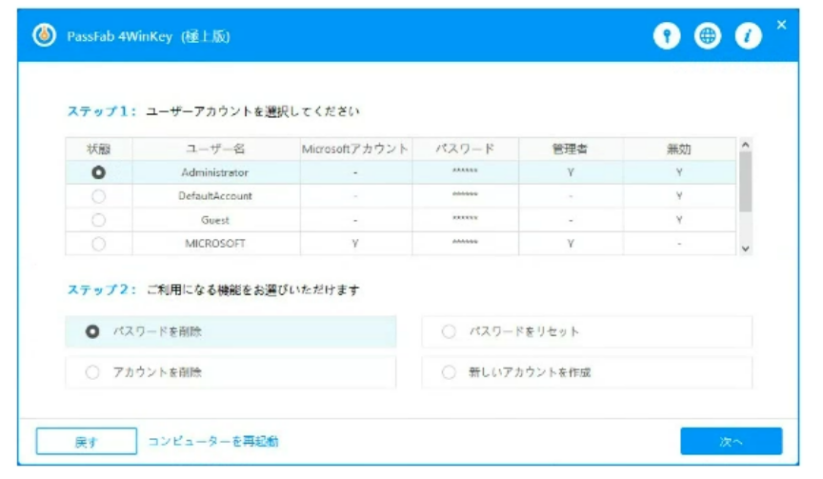The height and width of the screenshot is (479, 823).
Task: Click the 管理者 column header
Action: point(571,149)
